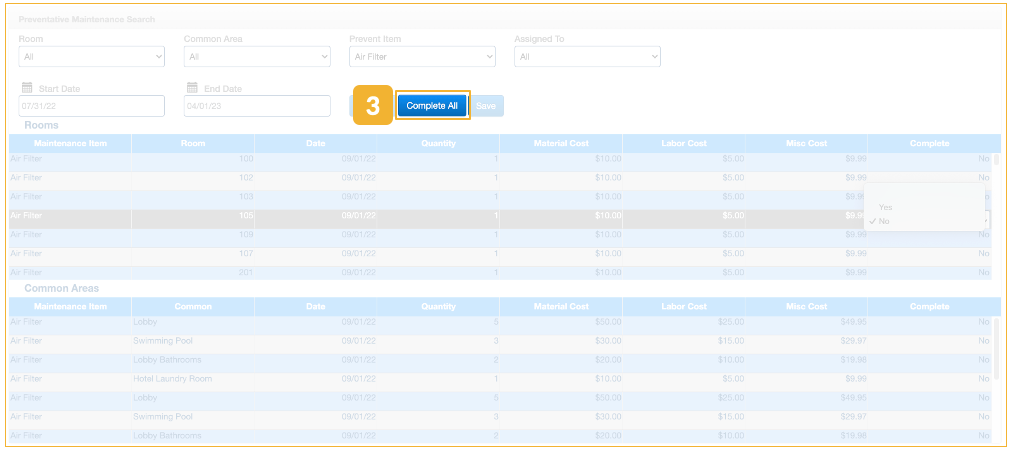Viewport: 1010px width, 450px height.
Task: Open the Room filter dropdown
Action: [91, 57]
